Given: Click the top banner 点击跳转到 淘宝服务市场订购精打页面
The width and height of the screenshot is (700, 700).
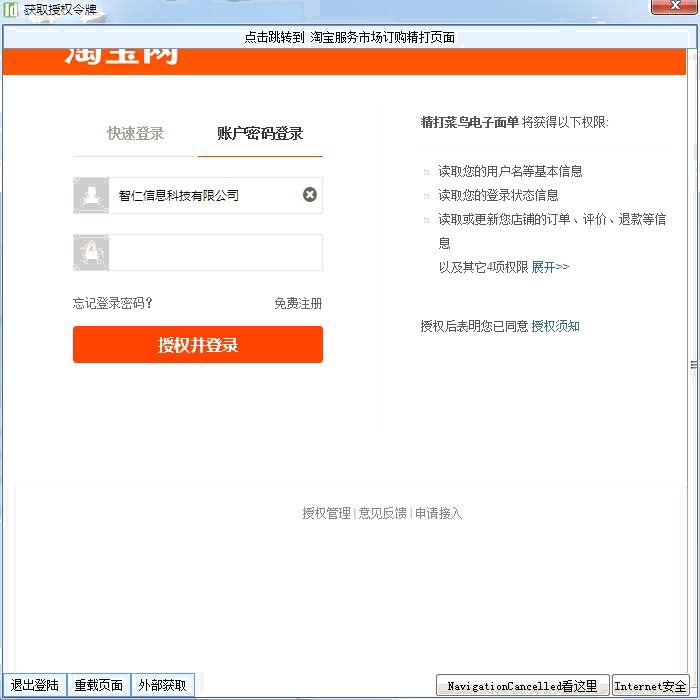Looking at the screenshot, I should pyautogui.click(x=350, y=37).
